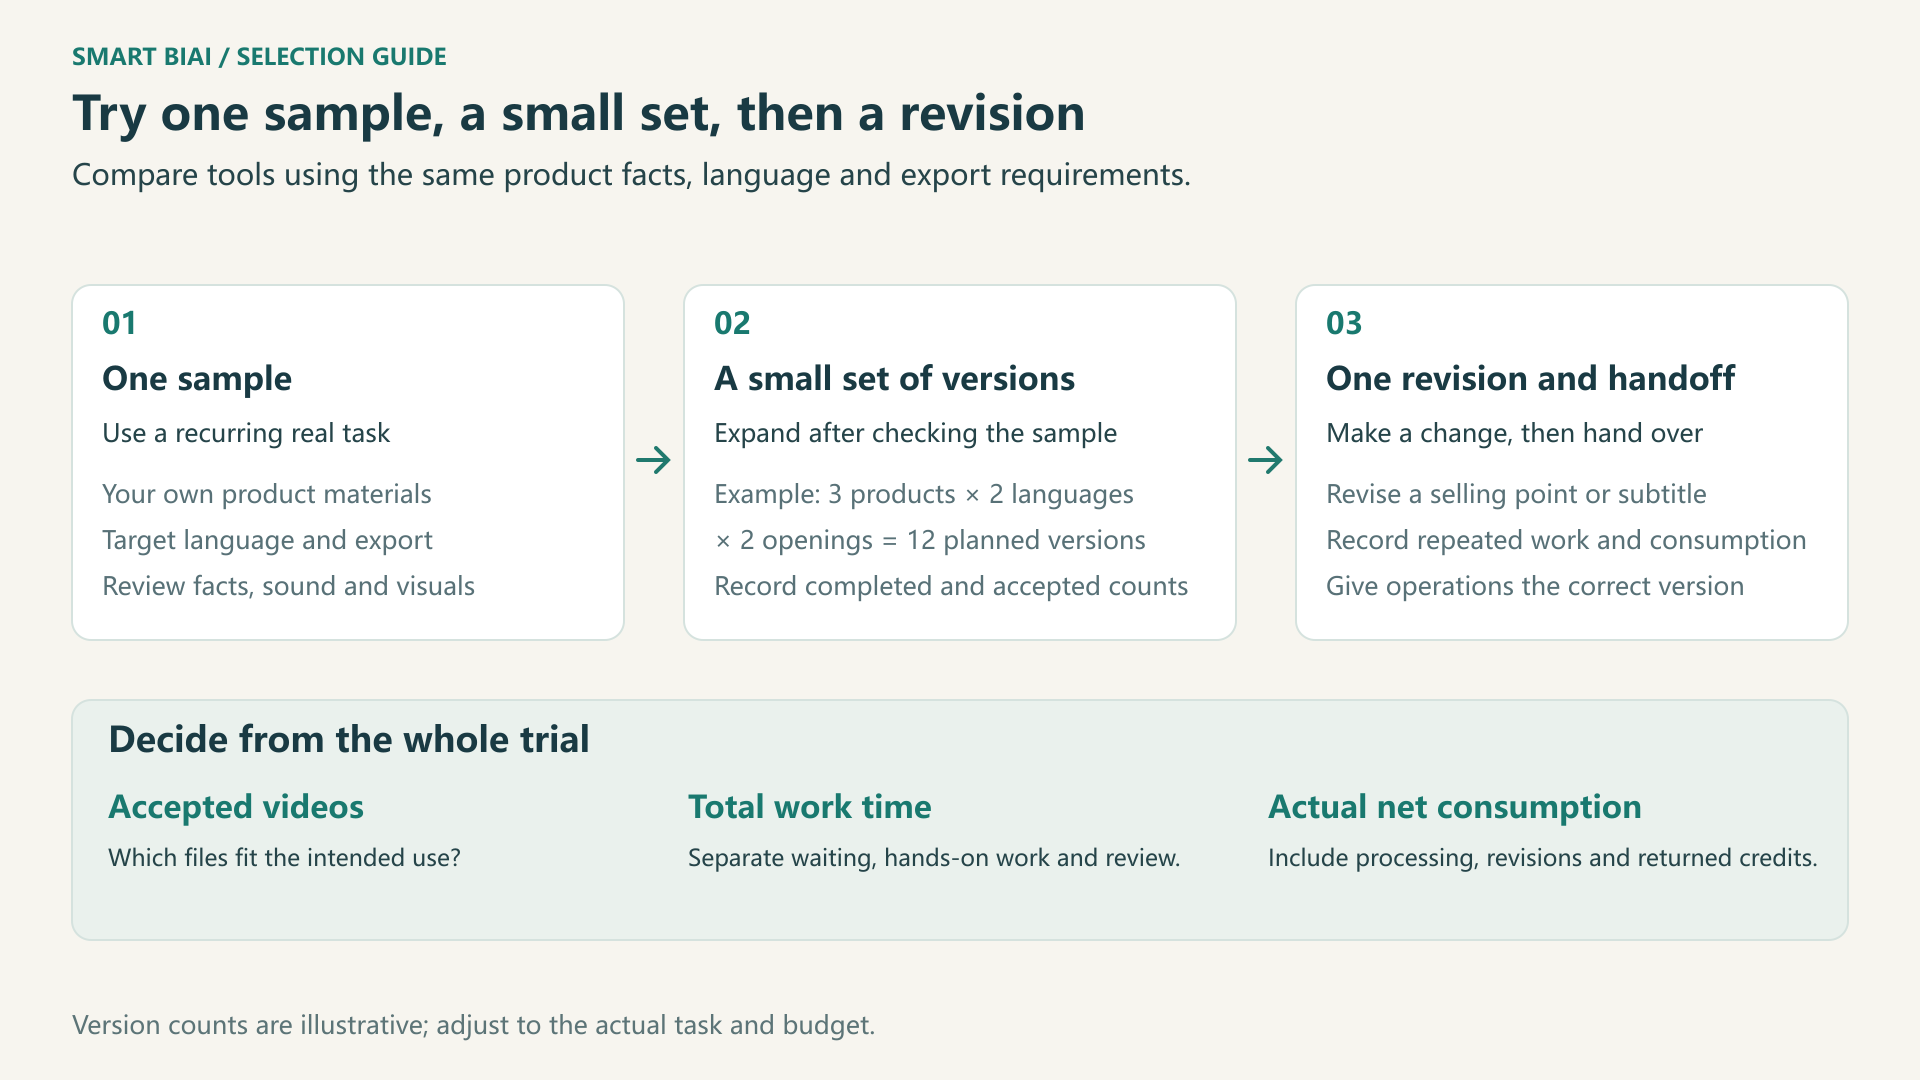The image size is (1920, 1080).
Task: Click 'Give operations the correct version' text
Action: point(1535,586)
